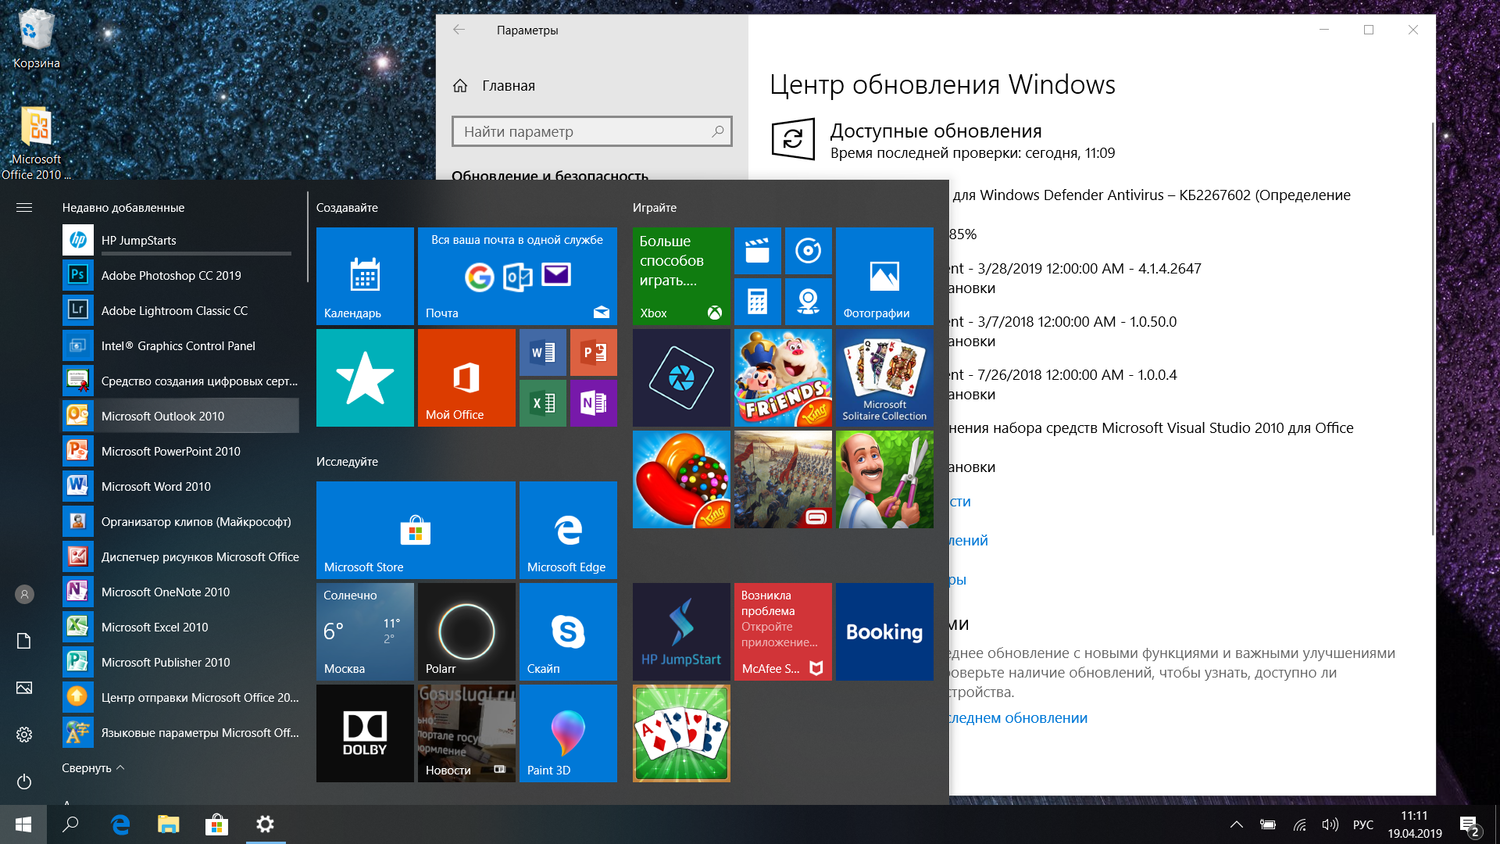This screenshot has height=844, width=1500.
Task: Open the link about the latest update
Action: pyautogui.click(x=1018, y=718)
